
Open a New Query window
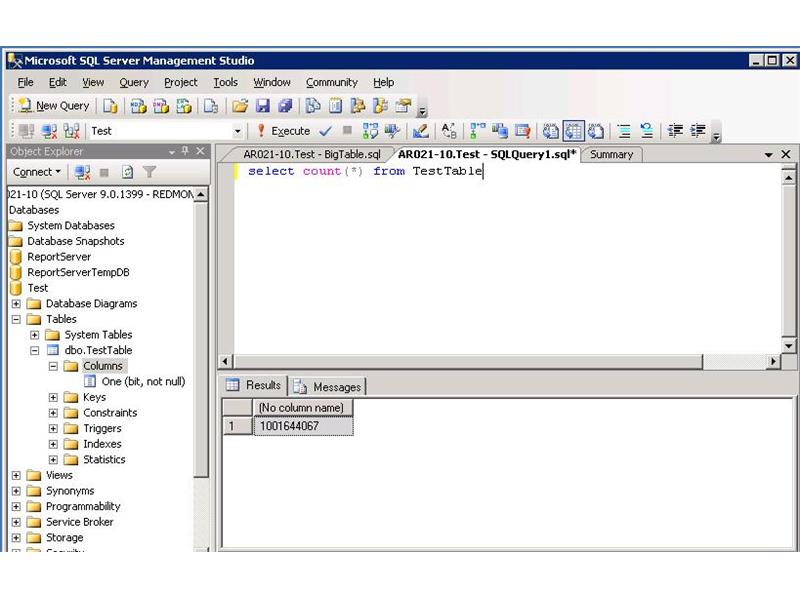tap(50, 105)
